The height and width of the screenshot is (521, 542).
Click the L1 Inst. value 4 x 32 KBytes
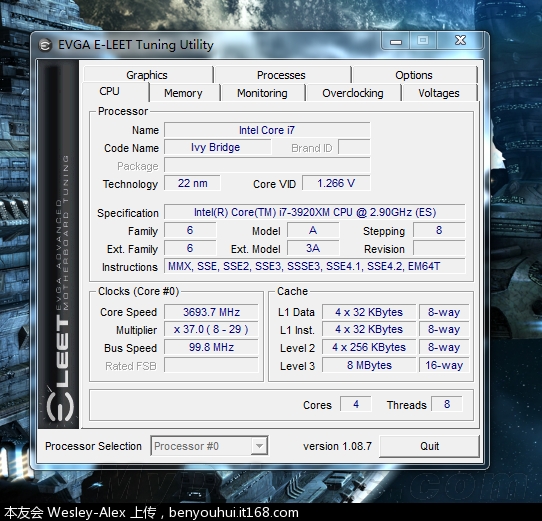(369, 329)
